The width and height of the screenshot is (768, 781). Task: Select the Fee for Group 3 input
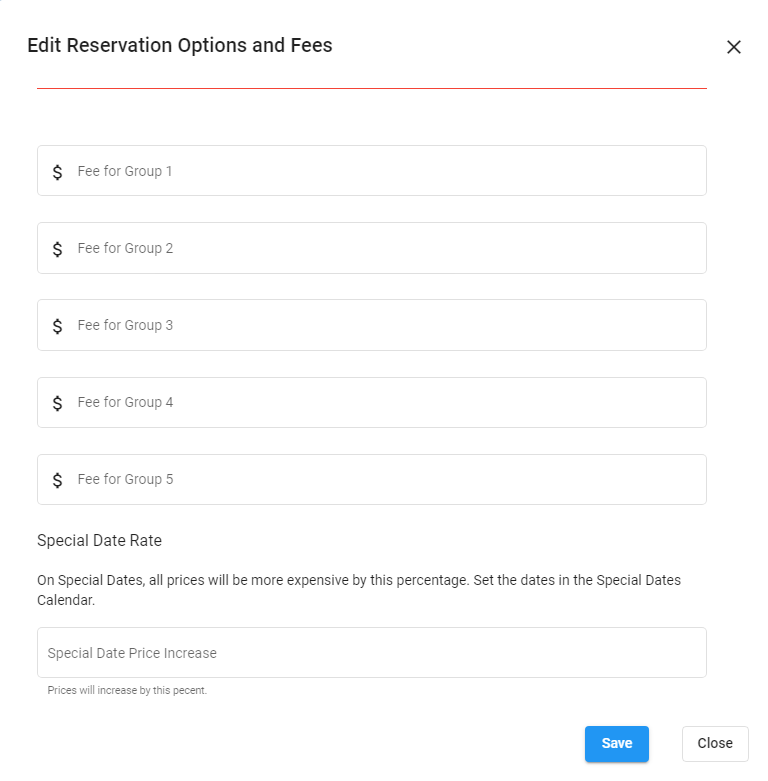(x=385, y=325)
